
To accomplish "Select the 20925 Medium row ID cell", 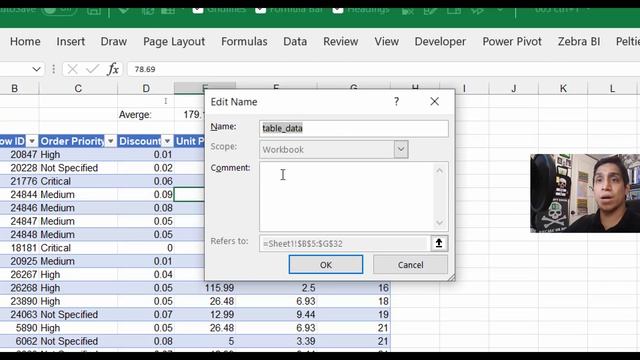I will (x=20, y=261).
